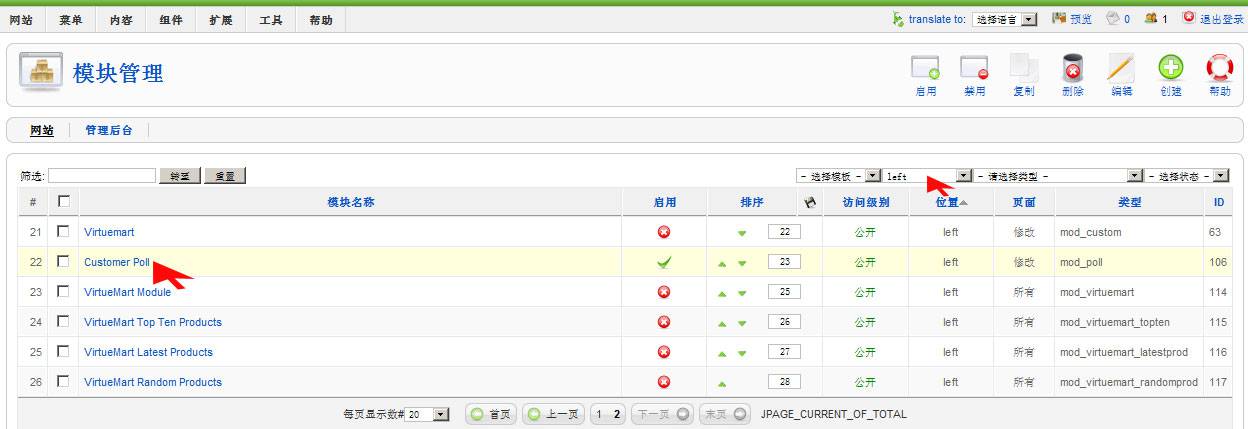Viewport: 1248px width, 429px height.
Task: Open the 工具 menu
Action: [271, 20]
